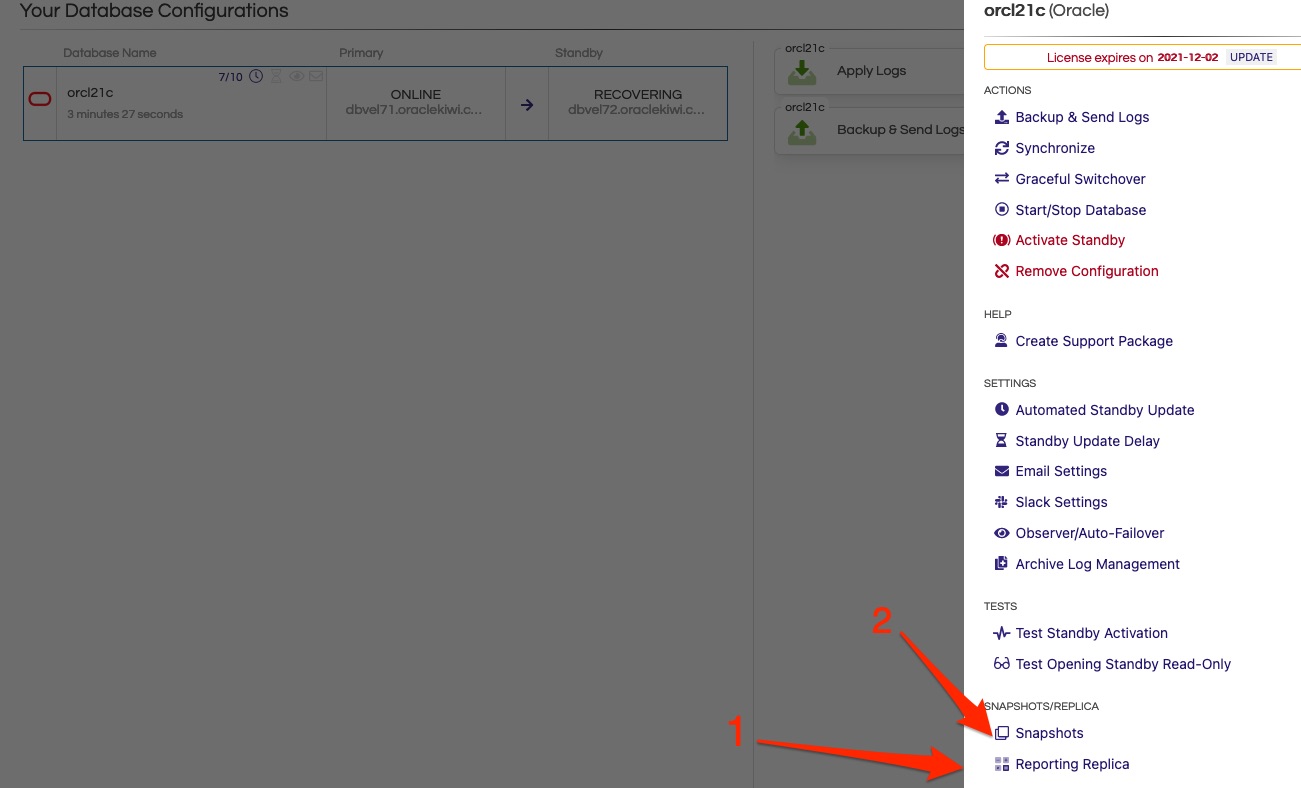Click the envelope status icon in orcl21c row
This screenshot has width=1301, height=788.
click(x=316, y=76)
